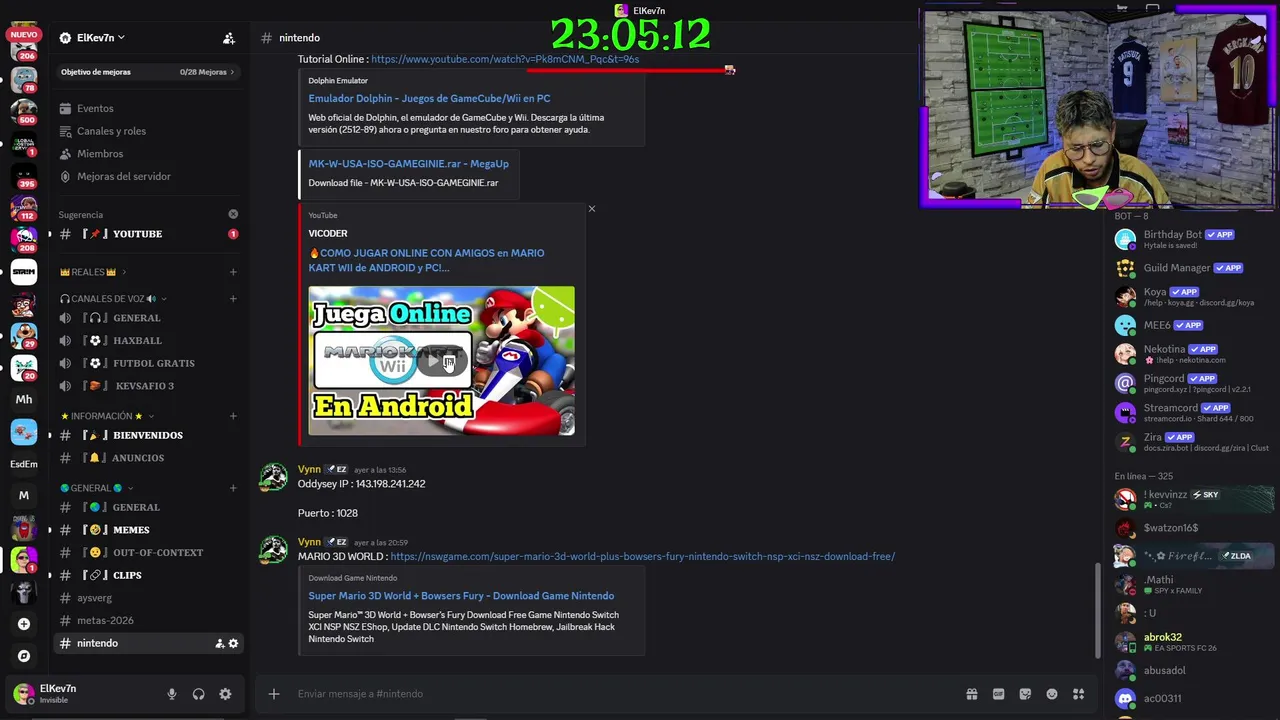The image size is (1280, 720).
Task: Open the gift icon in message bar
Action: pyautogui.click(x=971, y=694)
